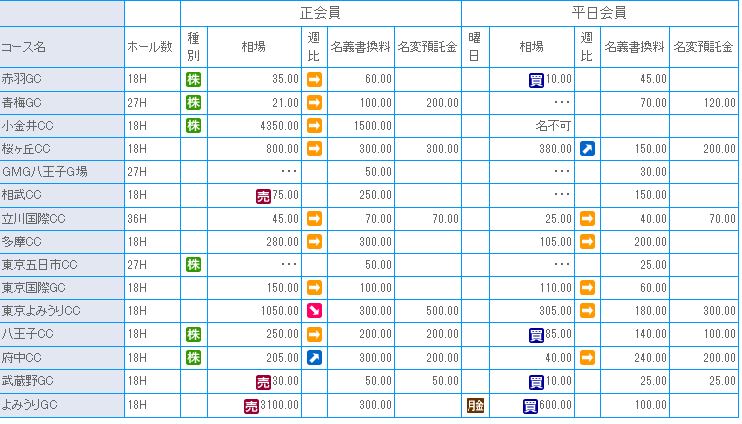Click the 正会員 flat trend arrow for 桜ヶ丘CC
The height and width of the screenshot is (424, 742).
[314, 149]
